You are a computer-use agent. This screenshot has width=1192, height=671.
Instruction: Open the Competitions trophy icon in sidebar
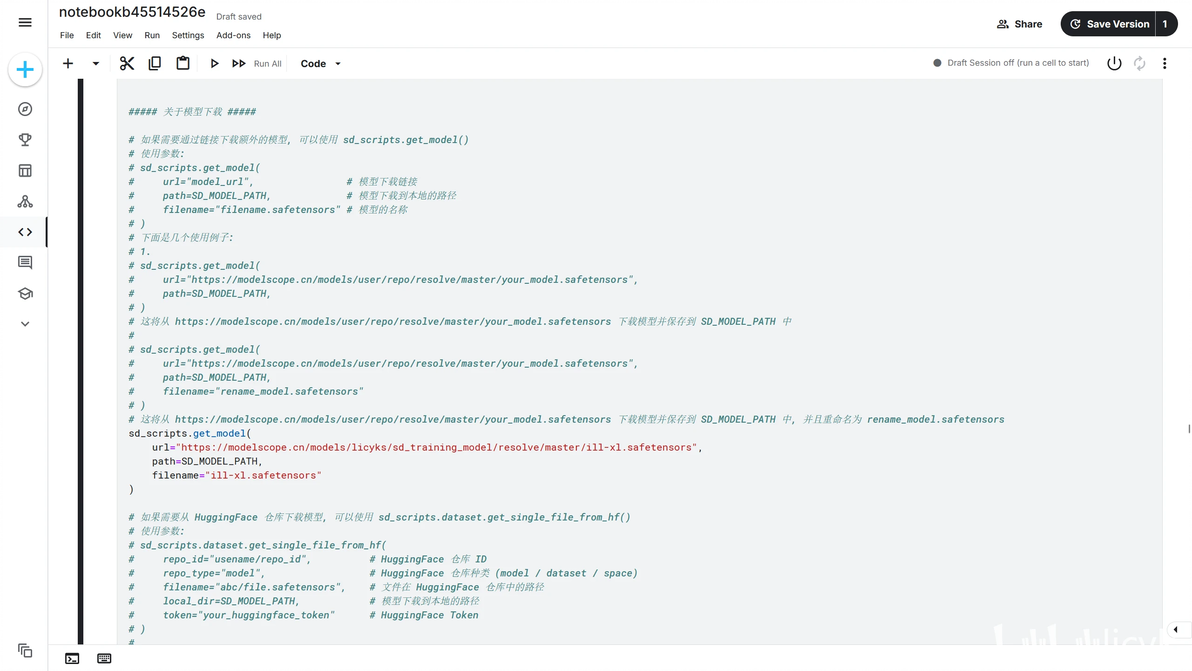pos(25,140)
